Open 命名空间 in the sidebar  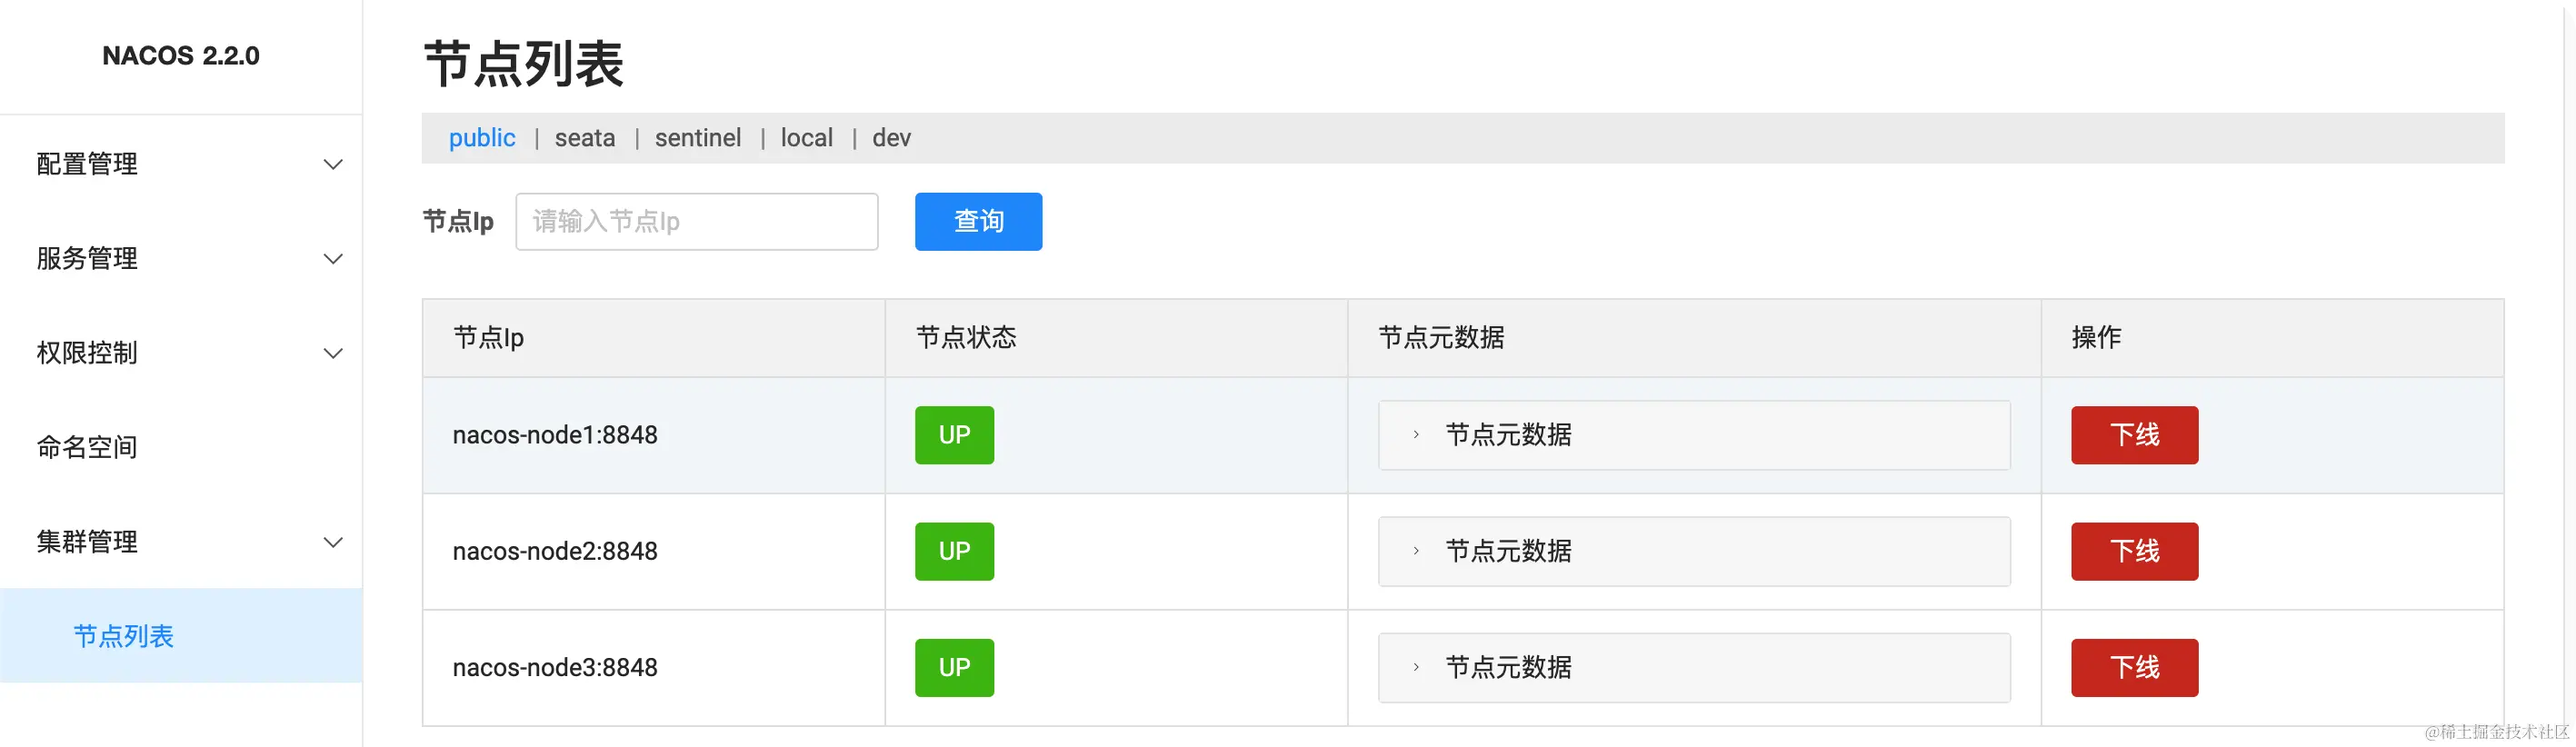(87, 447)
